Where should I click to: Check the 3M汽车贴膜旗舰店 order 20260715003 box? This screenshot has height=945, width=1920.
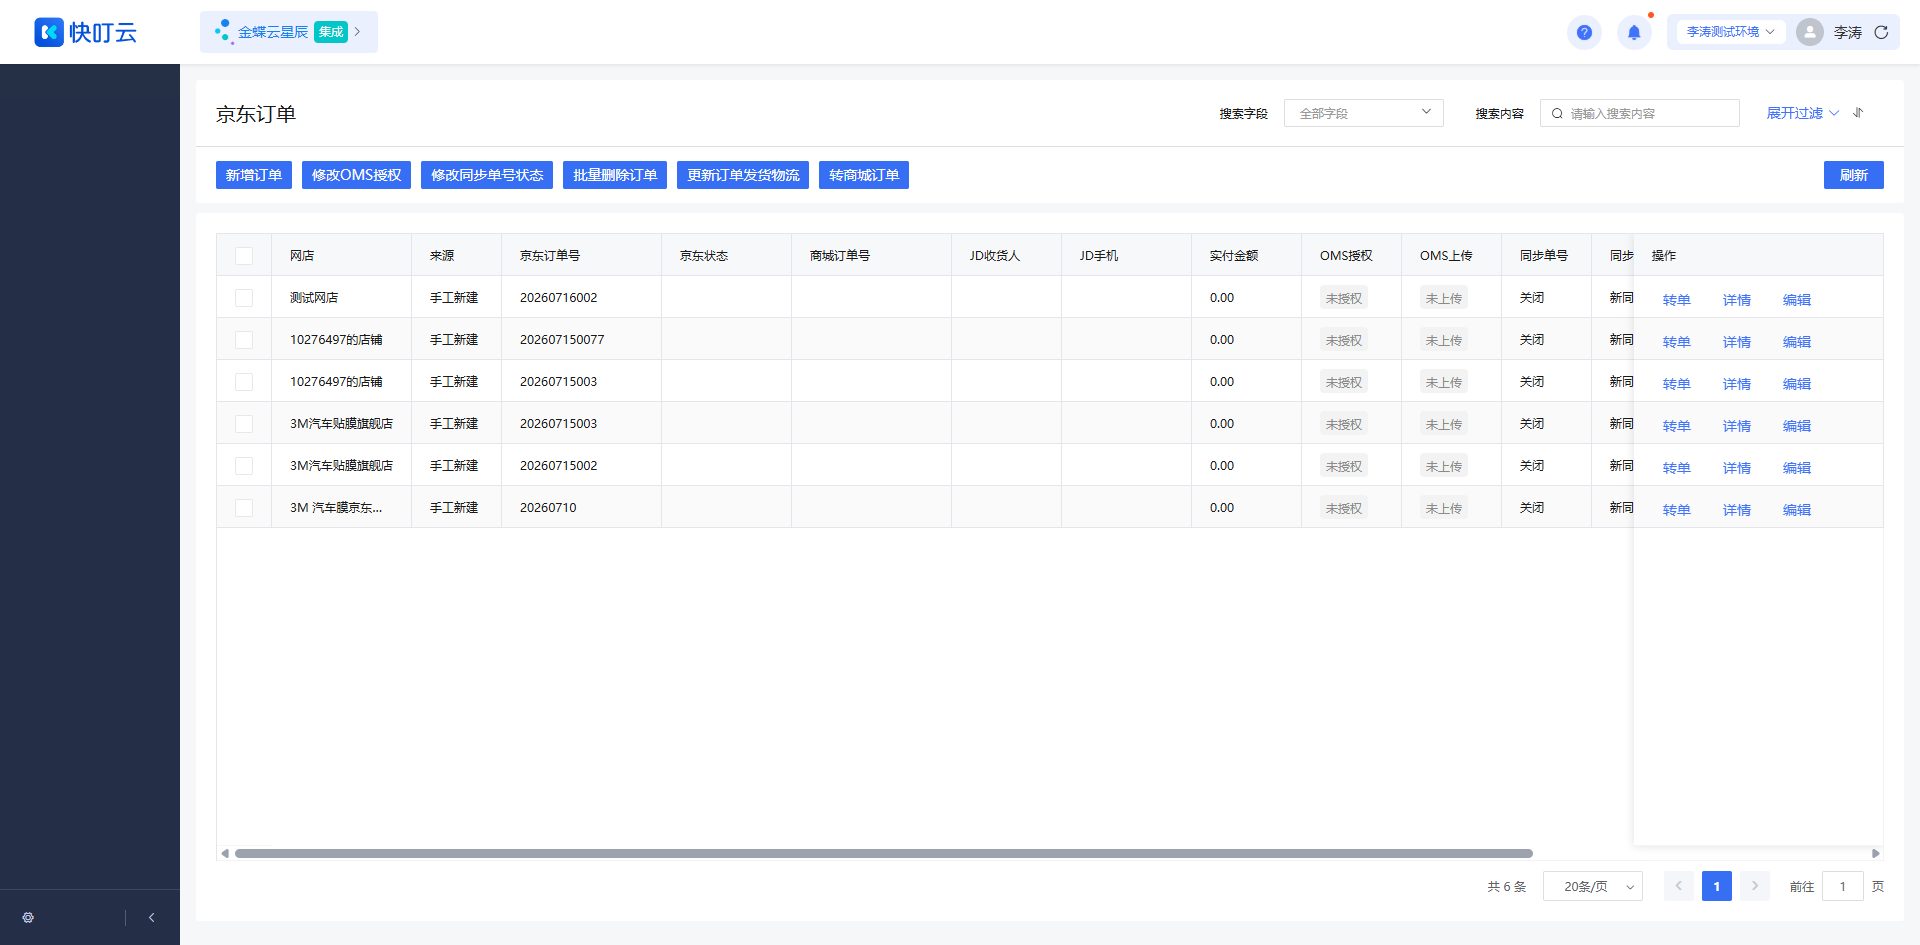click(244, 424)
